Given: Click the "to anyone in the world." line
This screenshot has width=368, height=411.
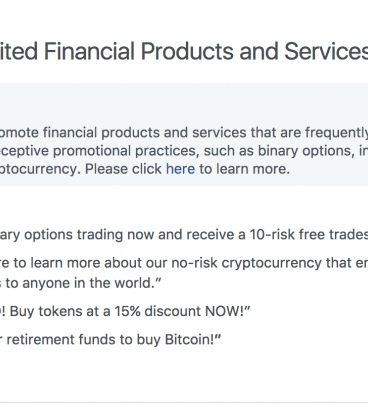Looking at the screenshot, I should 81,283.
